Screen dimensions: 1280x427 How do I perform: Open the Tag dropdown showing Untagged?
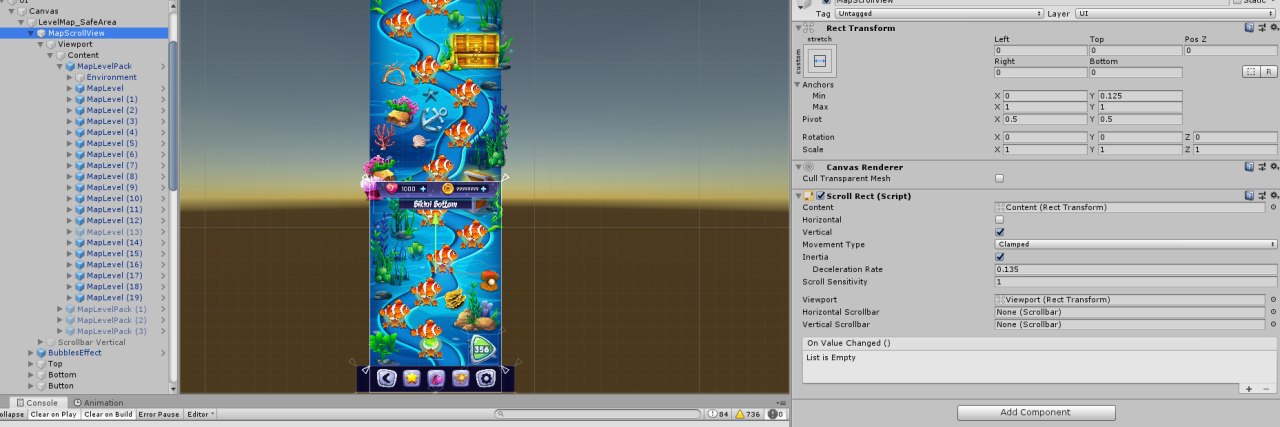pos(939,14)
